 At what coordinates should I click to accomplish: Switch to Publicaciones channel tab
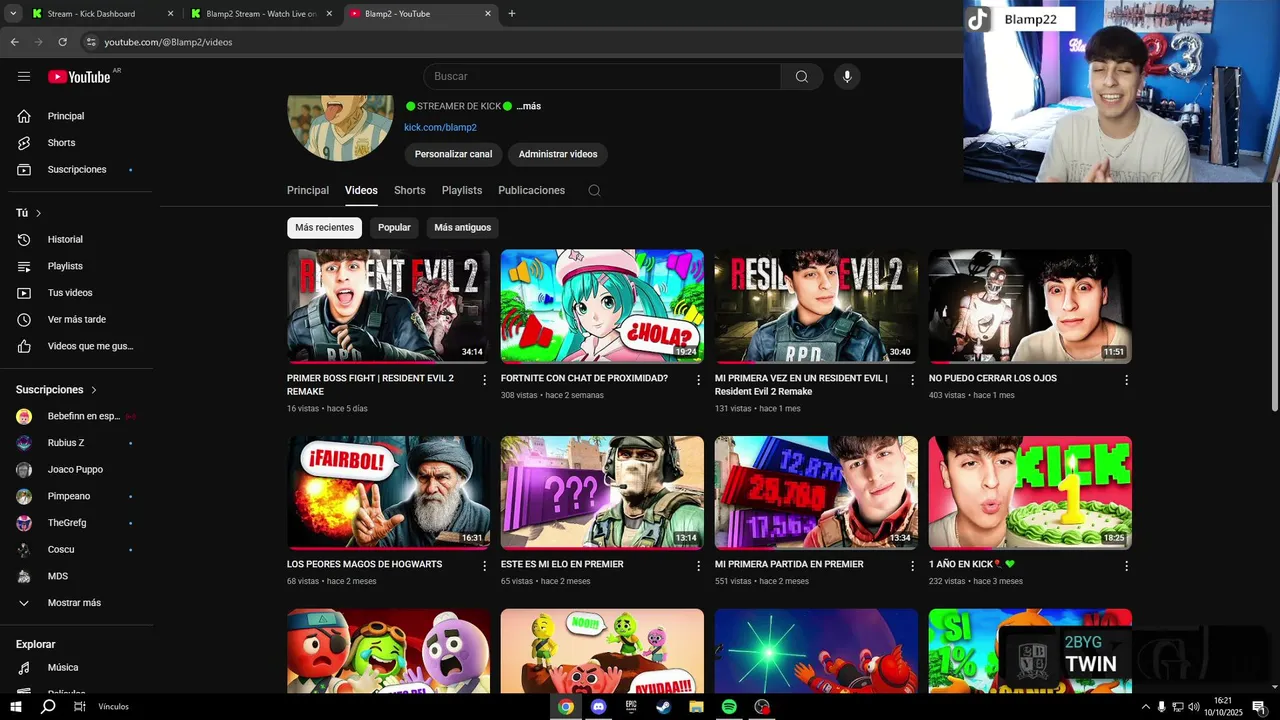pos(532,190)
